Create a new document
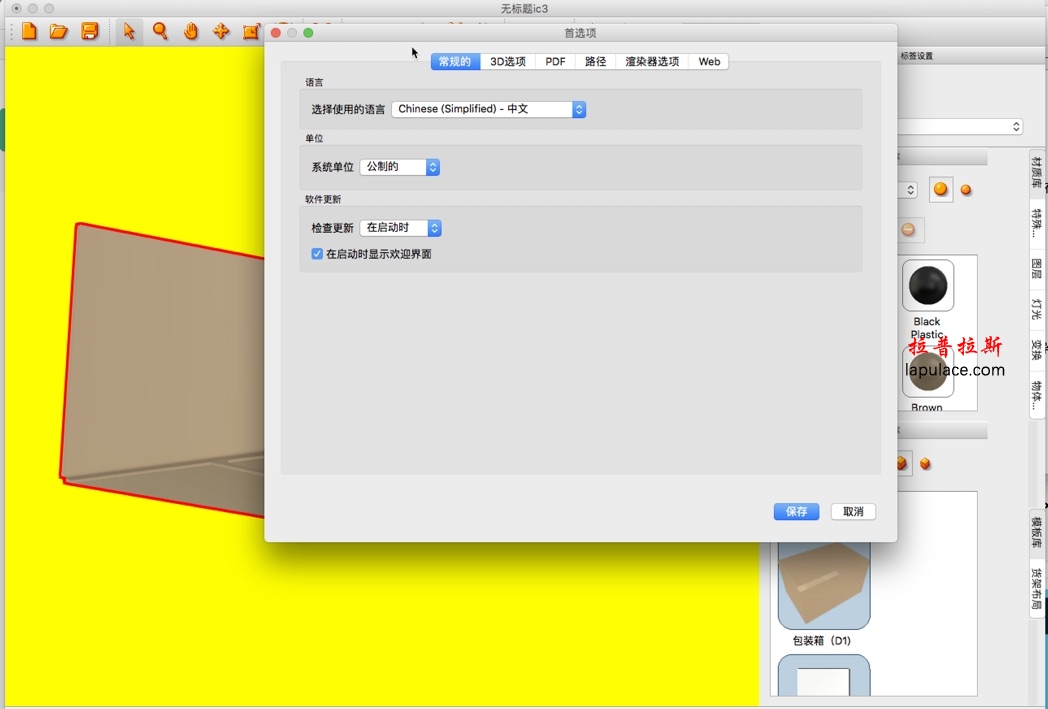1048x709 pixels. 27,31
